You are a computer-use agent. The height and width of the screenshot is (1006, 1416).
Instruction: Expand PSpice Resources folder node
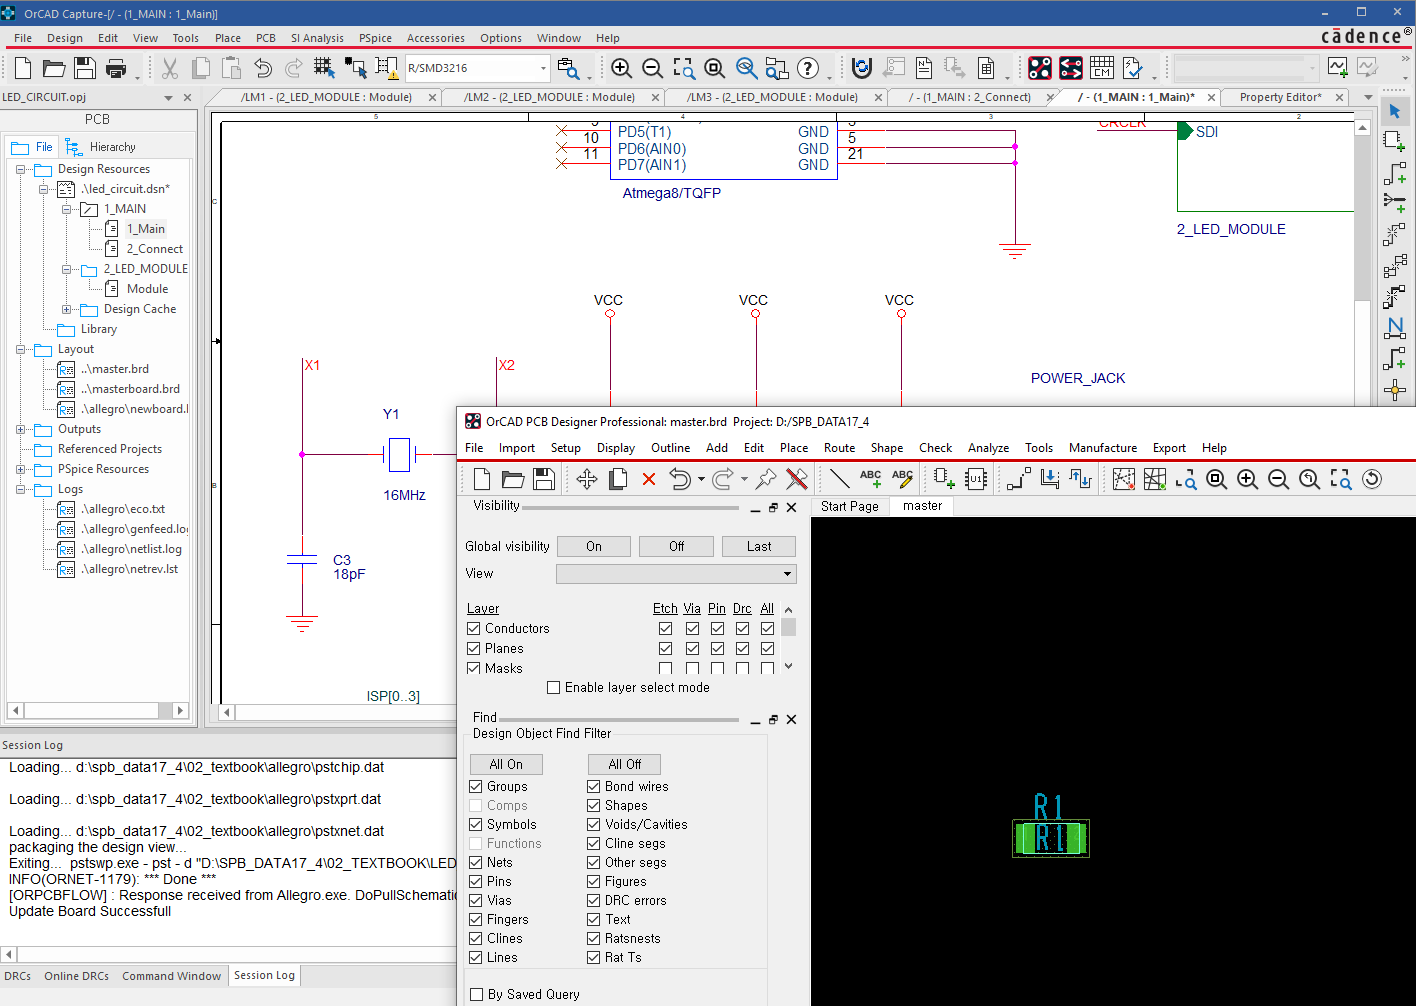pyautogui.click(x=20, y=469)
